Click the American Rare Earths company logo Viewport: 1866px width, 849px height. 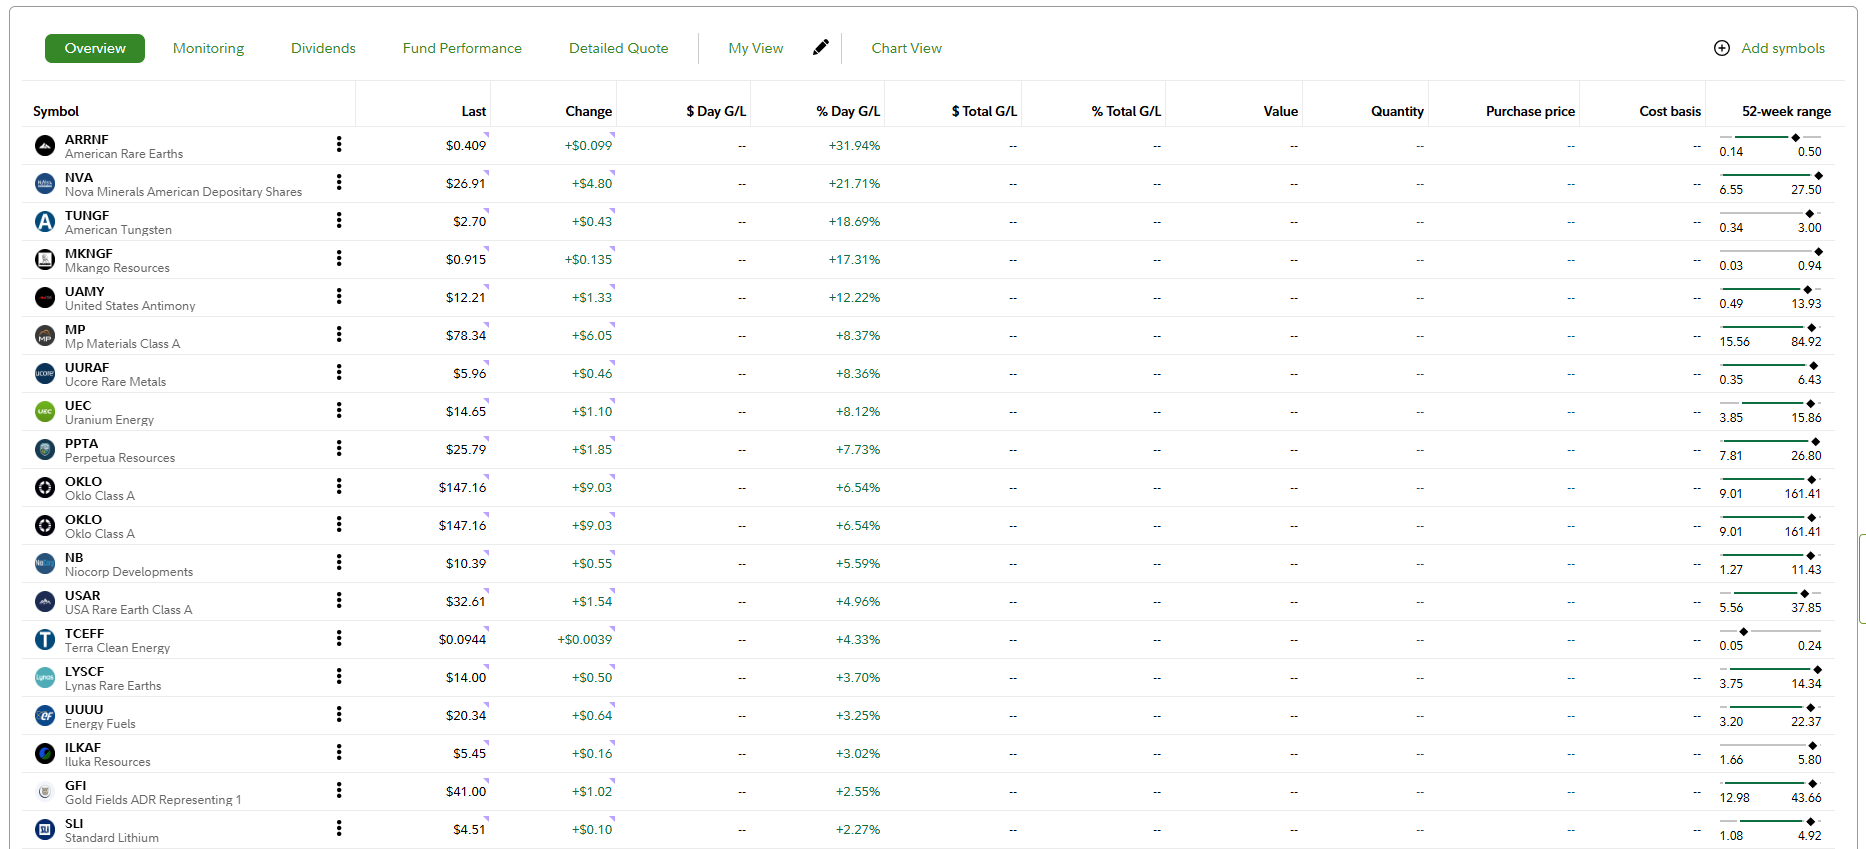pos(45,146)
